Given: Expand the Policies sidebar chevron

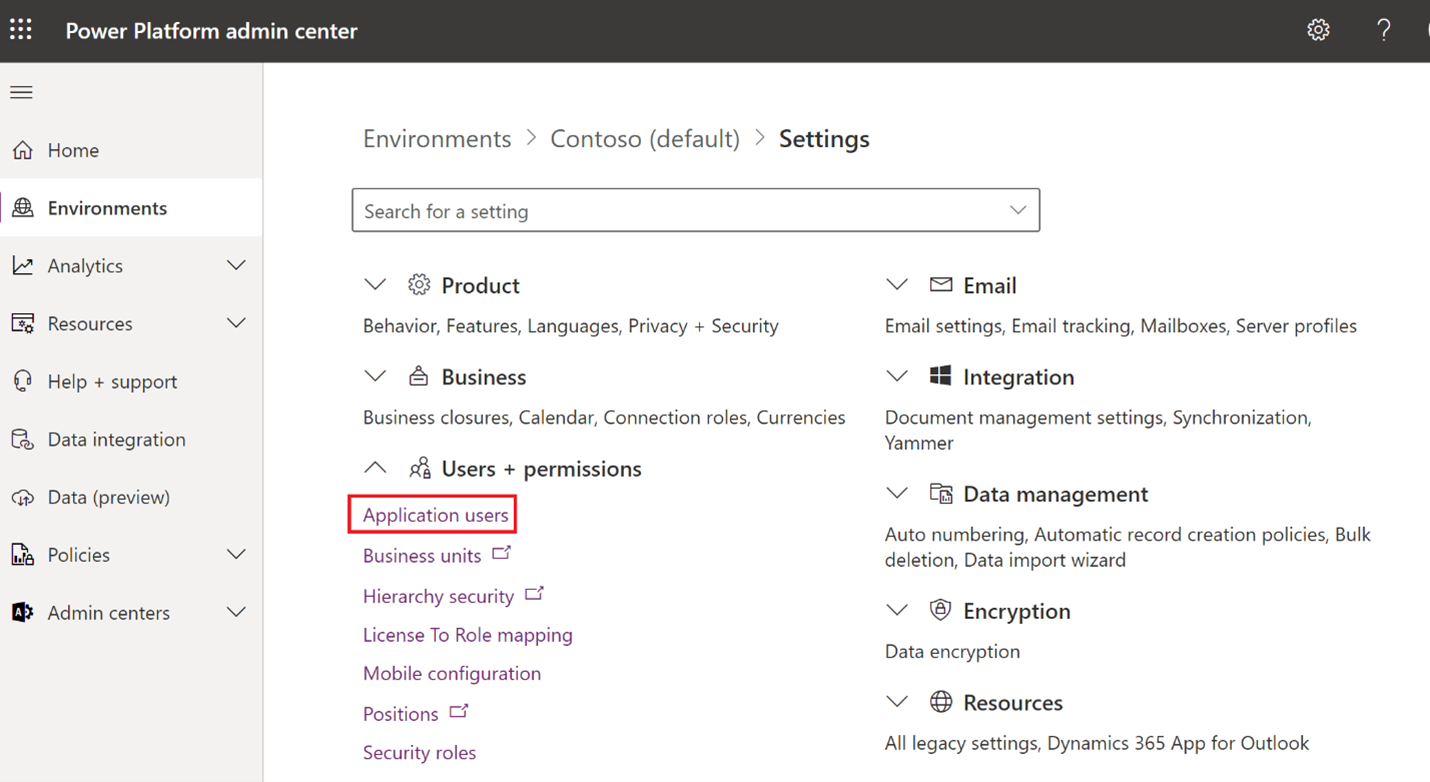Looking at the screenshot, I should [x=236, y=554].
